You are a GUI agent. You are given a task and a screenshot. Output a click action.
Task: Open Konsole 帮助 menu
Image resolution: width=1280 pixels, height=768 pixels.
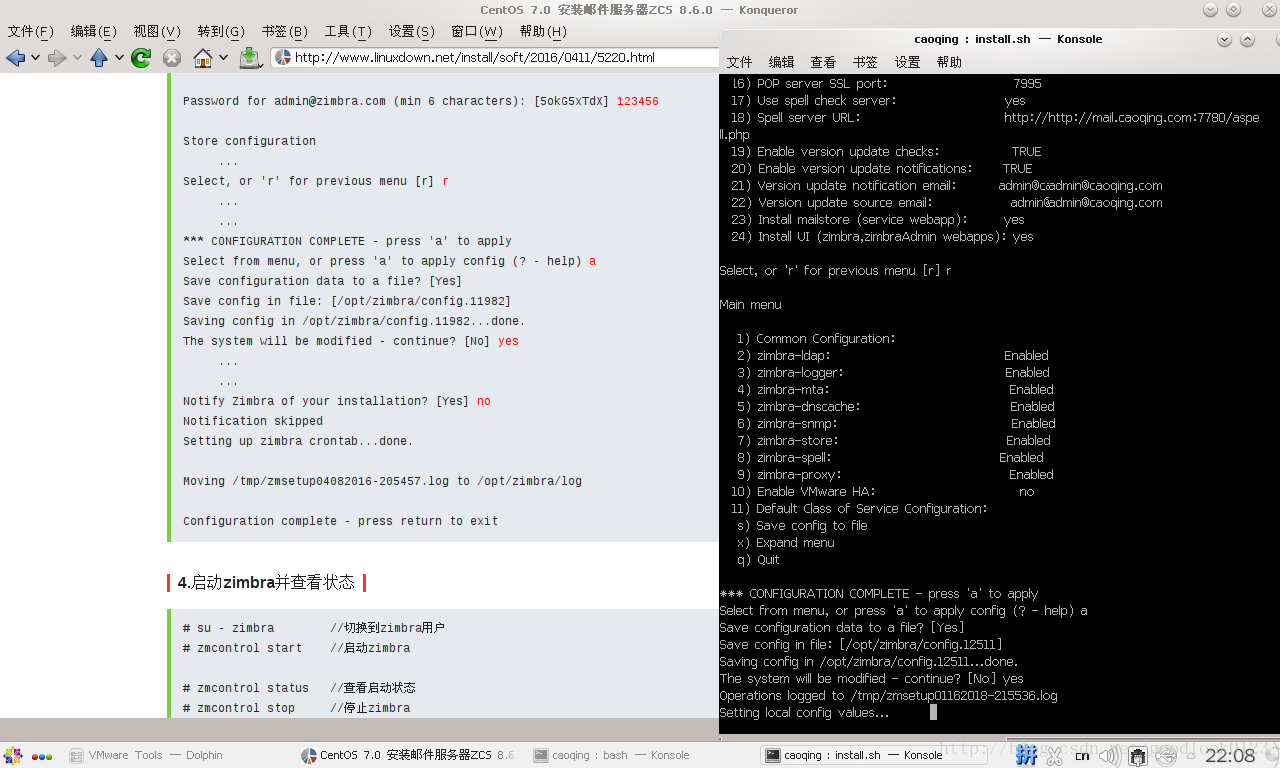(x=949, y=62)
